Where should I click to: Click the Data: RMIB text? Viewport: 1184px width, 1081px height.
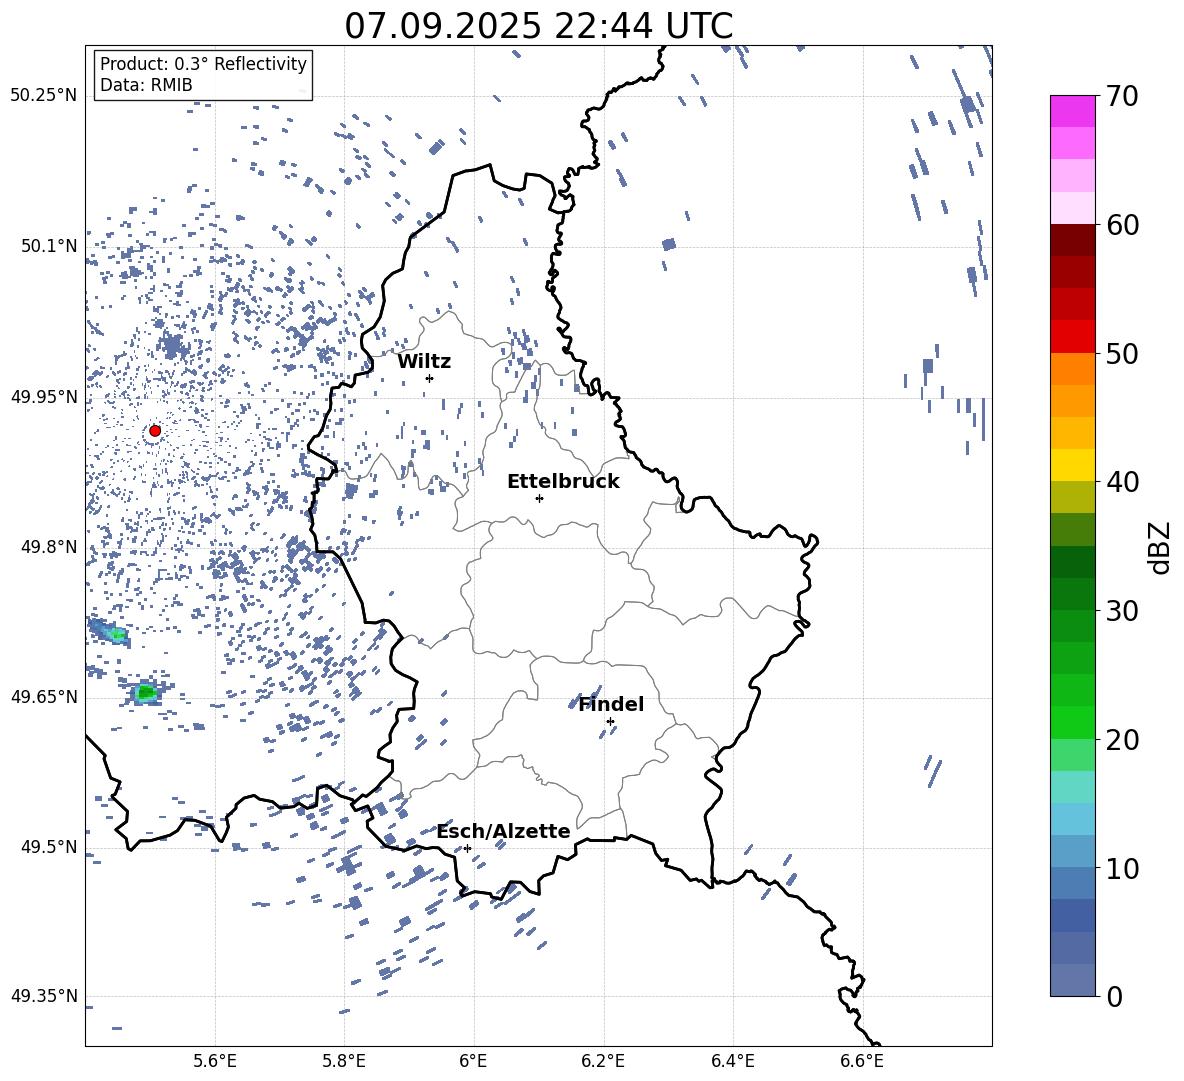pos(146,85)
